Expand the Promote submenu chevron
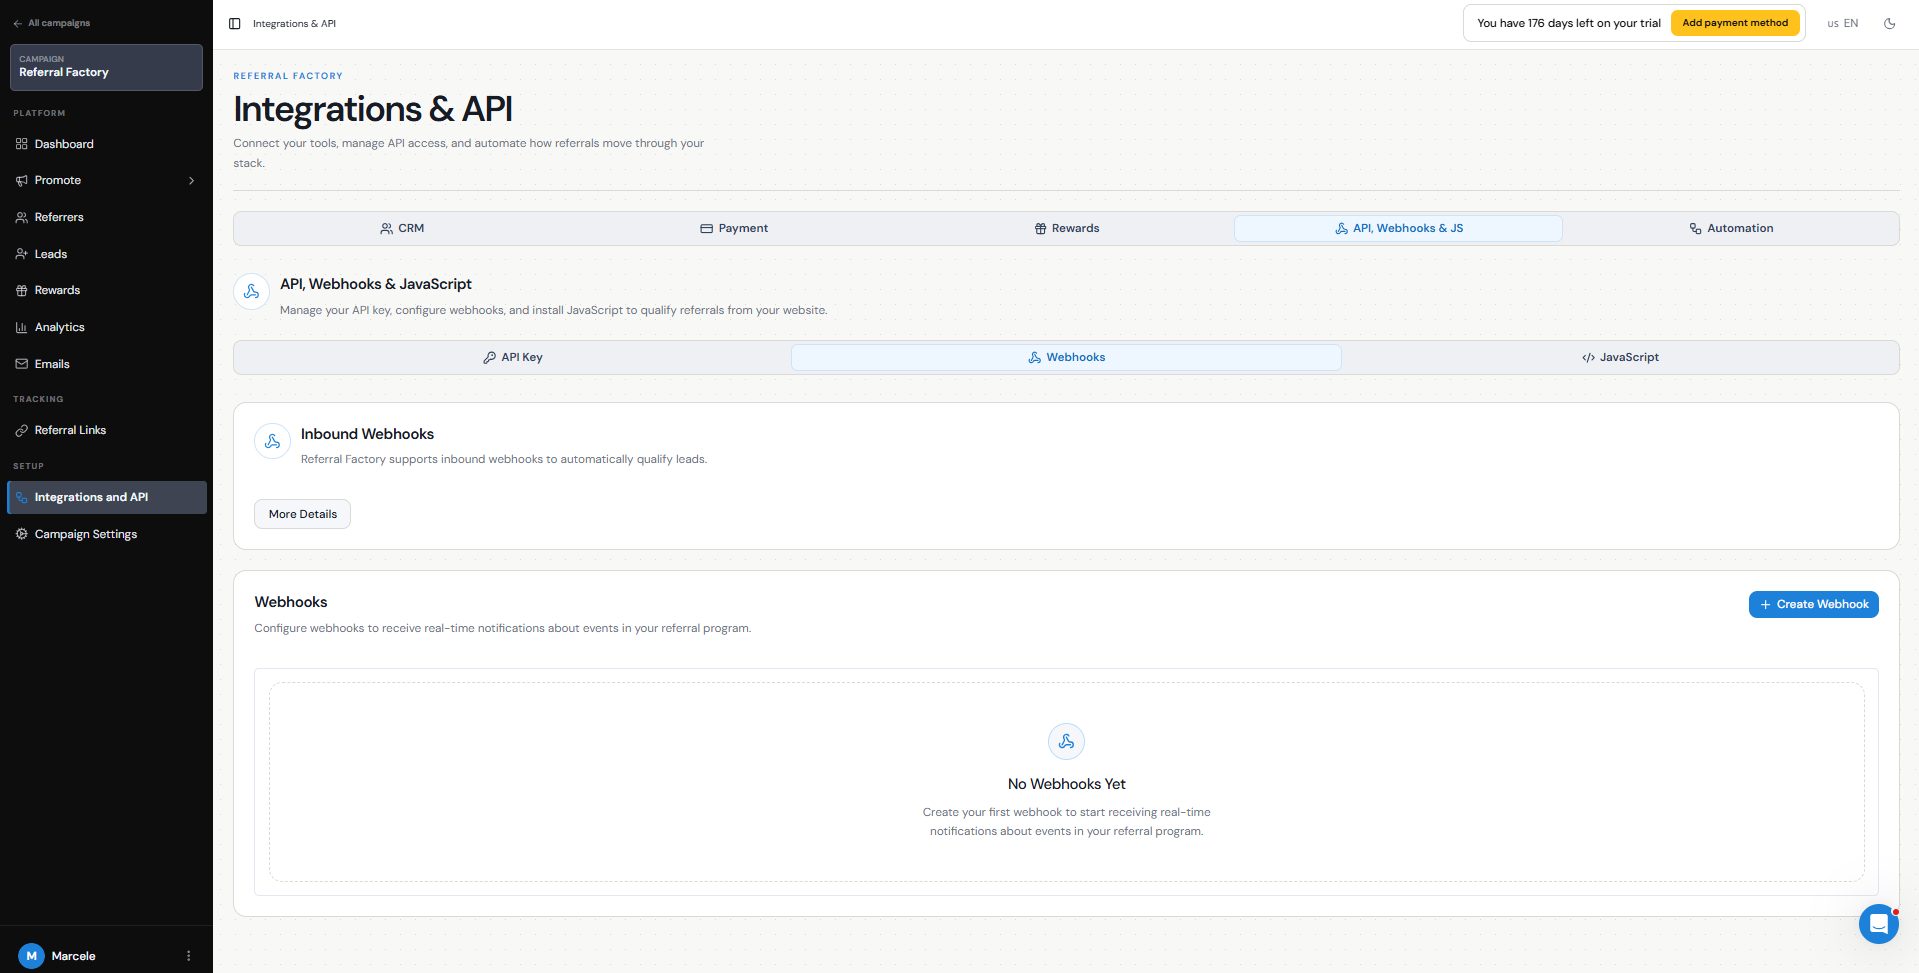This screenshot has height=973, width=1919. [191, 181]
